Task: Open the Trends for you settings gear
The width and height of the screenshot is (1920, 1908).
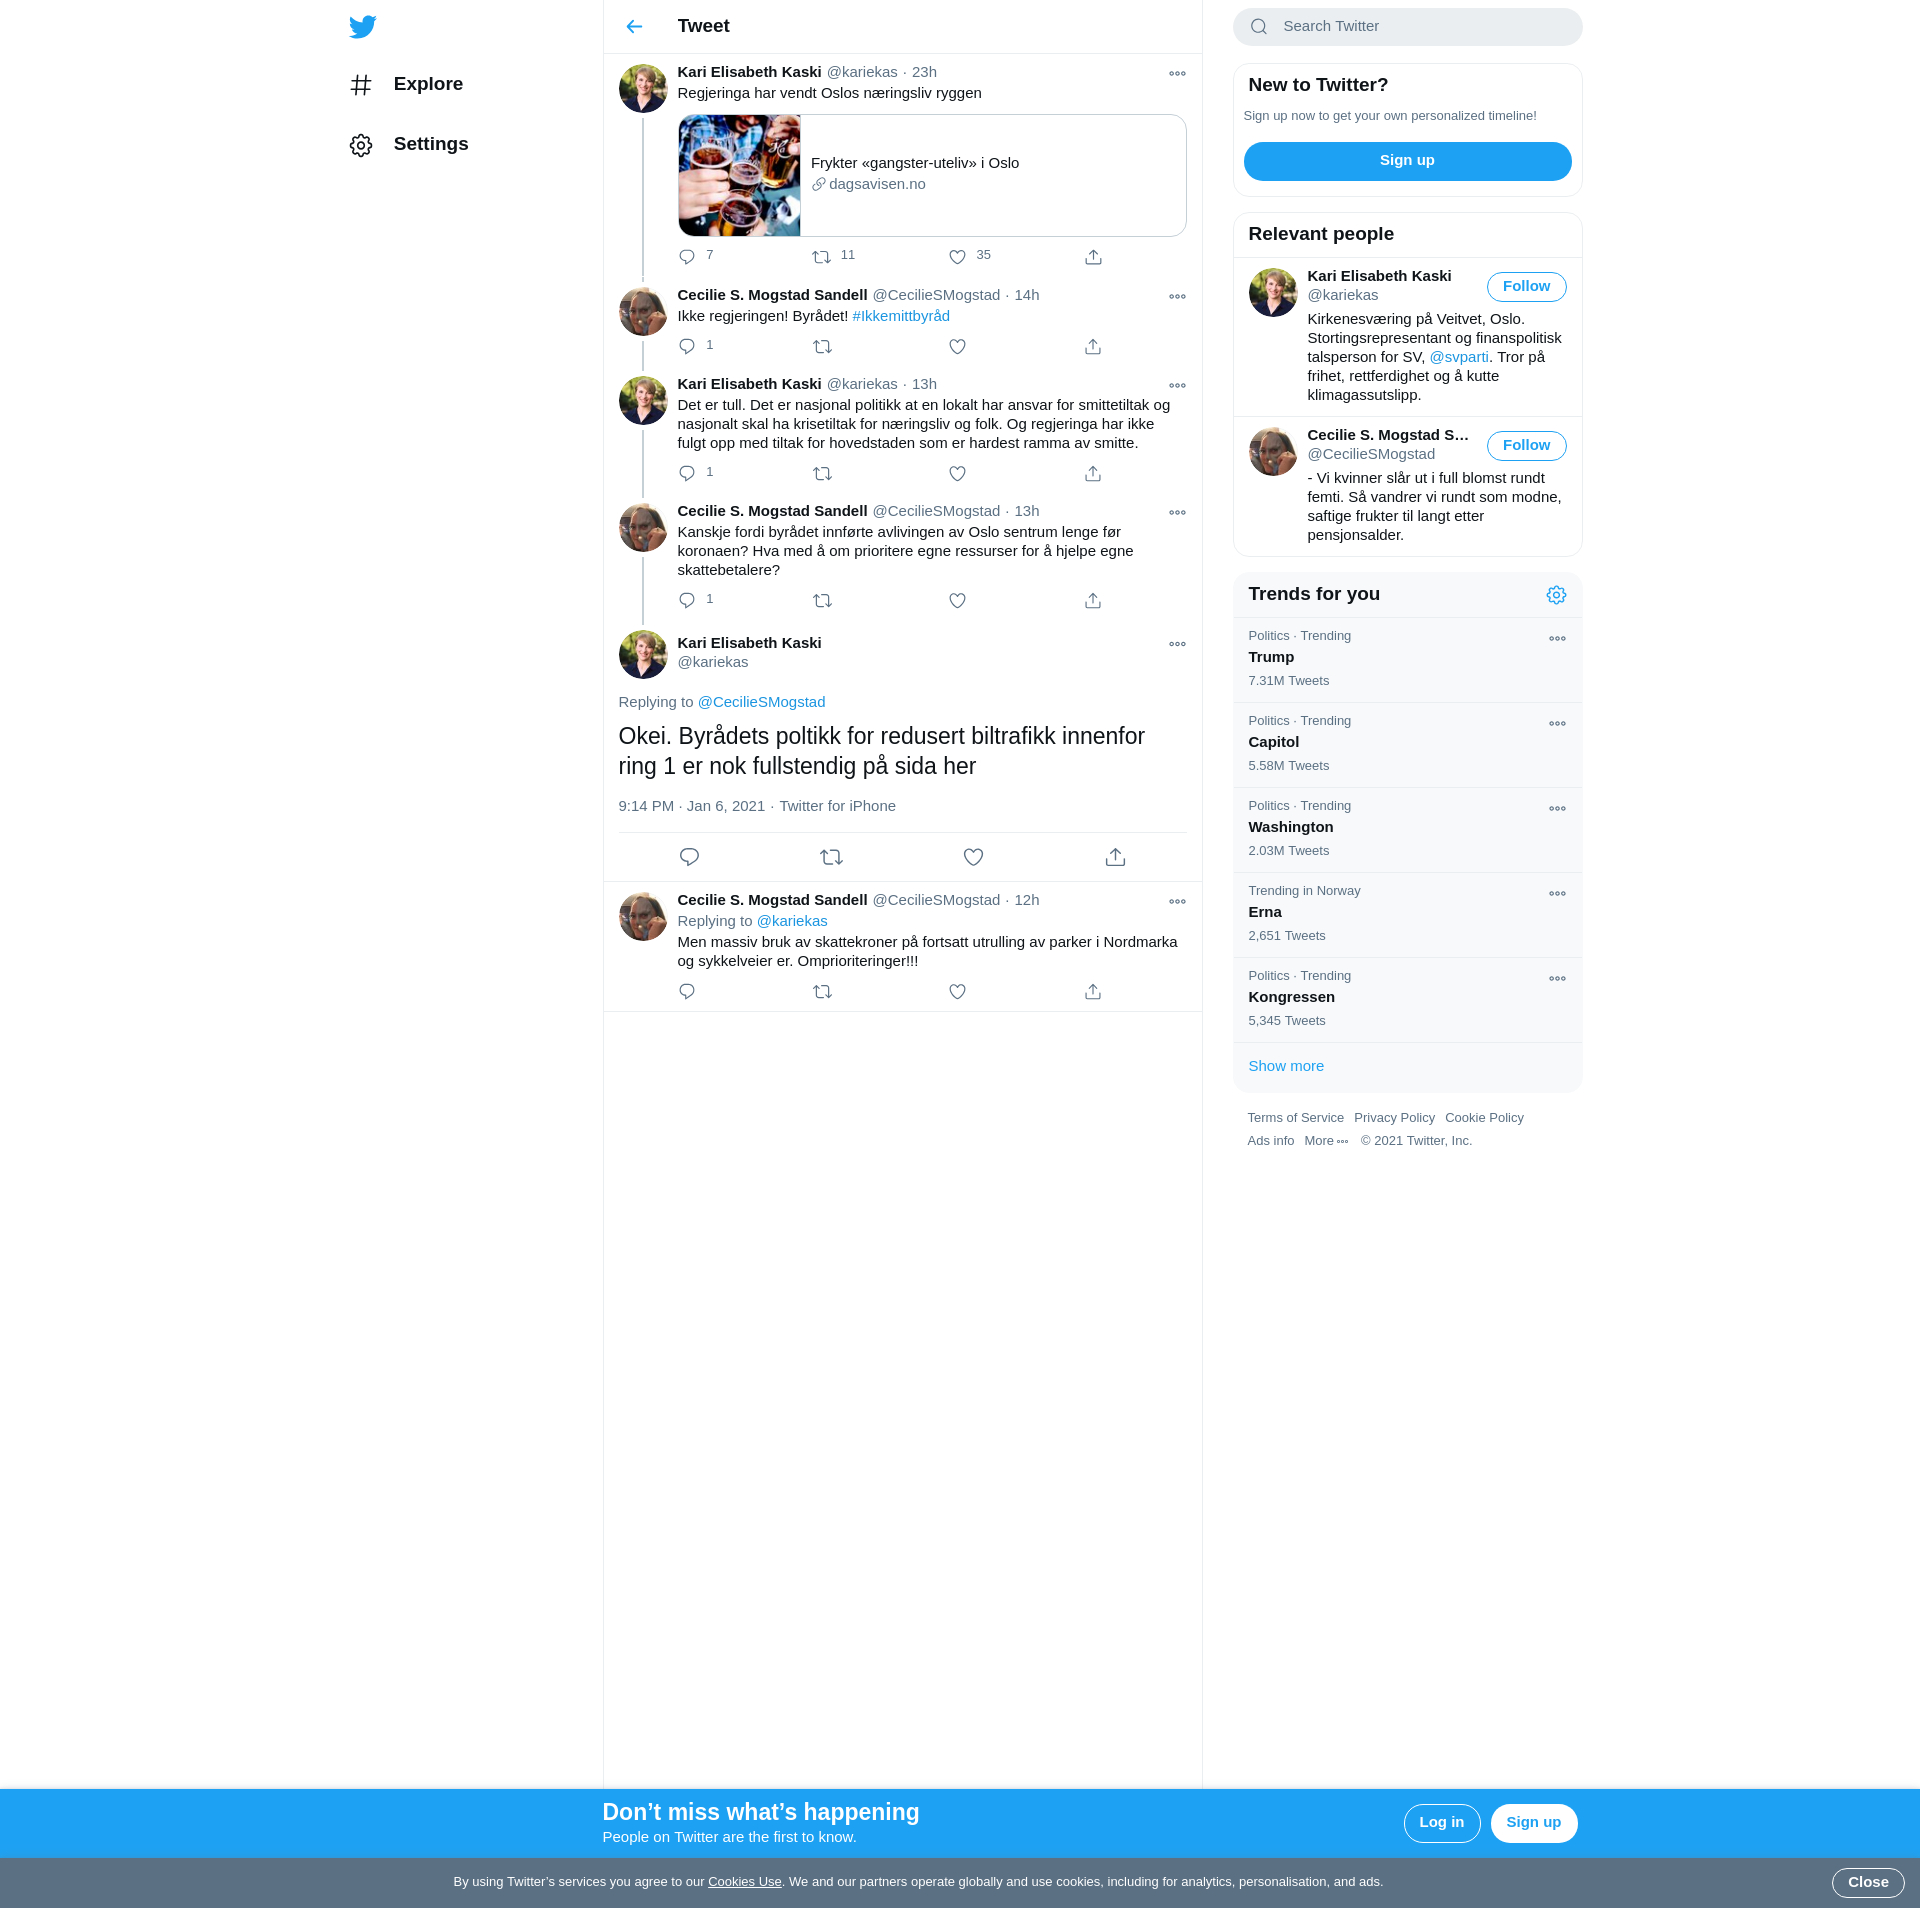Action: tap(1556, 595)
